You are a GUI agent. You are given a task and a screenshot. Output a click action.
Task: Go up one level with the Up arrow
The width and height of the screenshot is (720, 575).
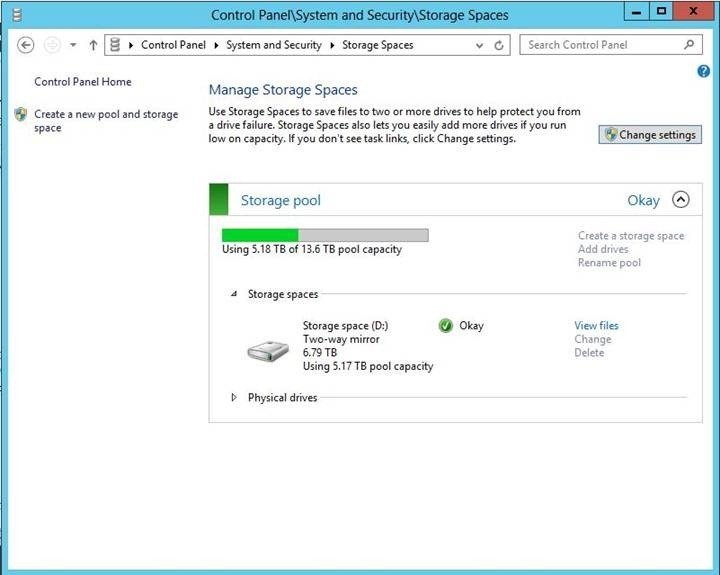93,45
